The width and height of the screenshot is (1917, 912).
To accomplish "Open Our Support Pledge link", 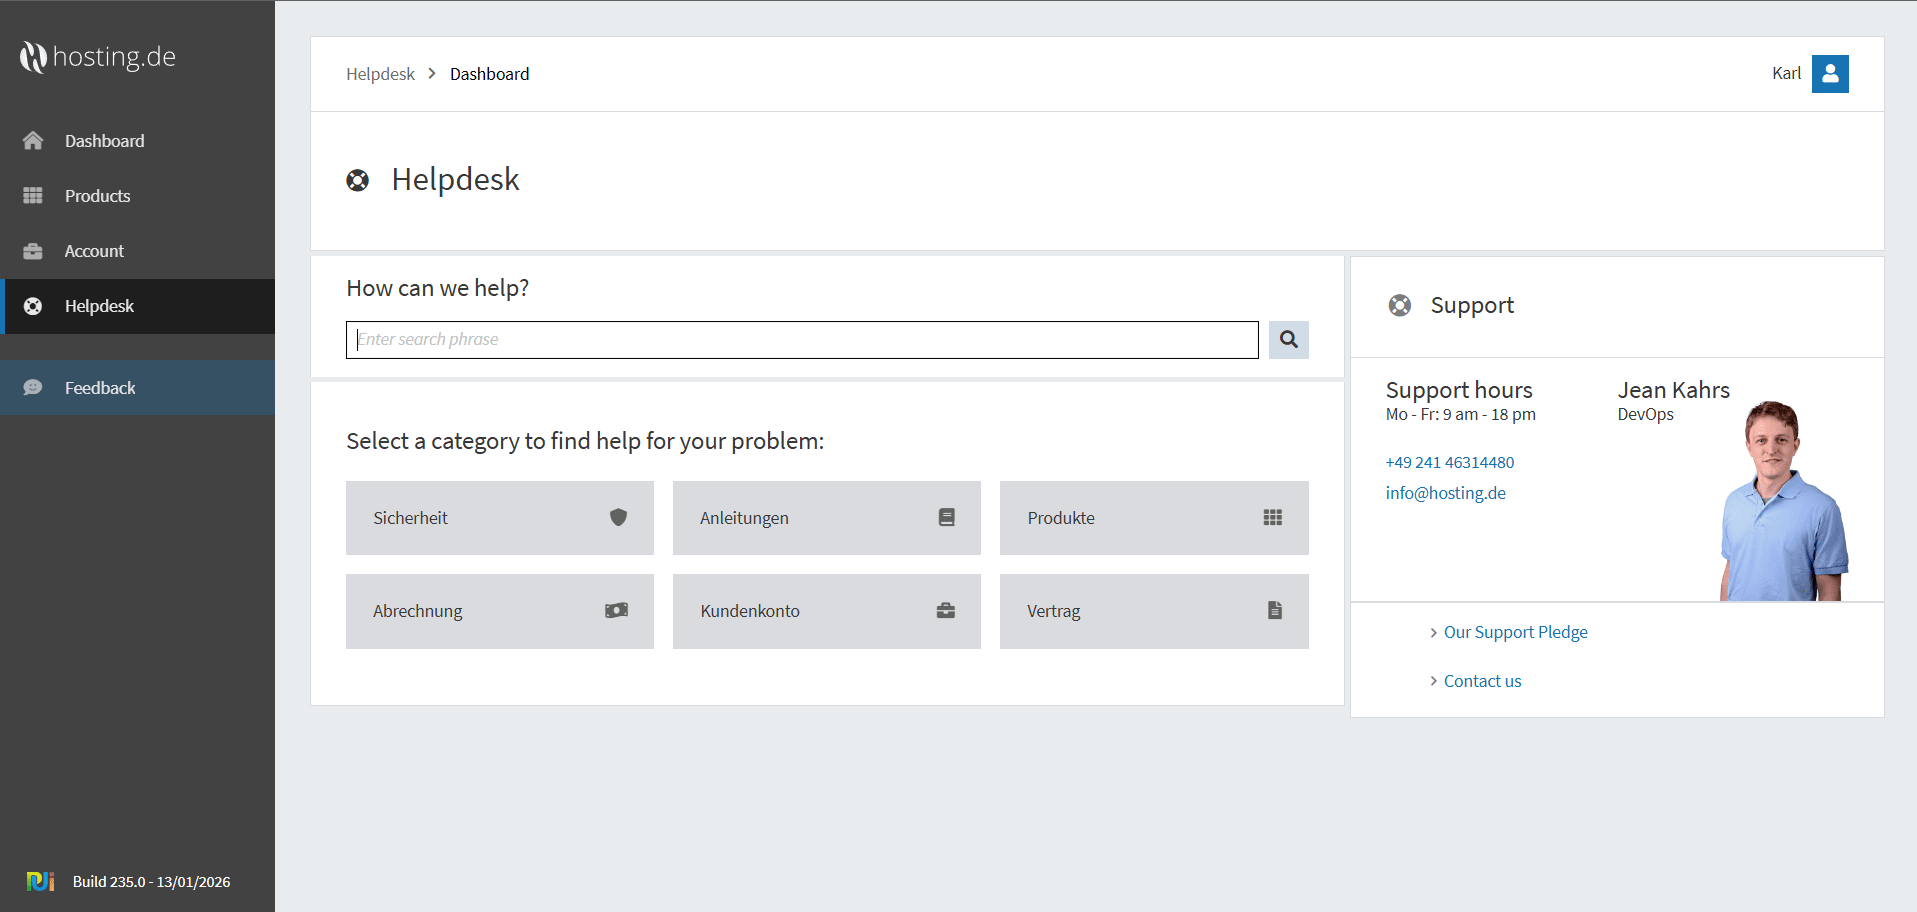I will (1516, 632).
